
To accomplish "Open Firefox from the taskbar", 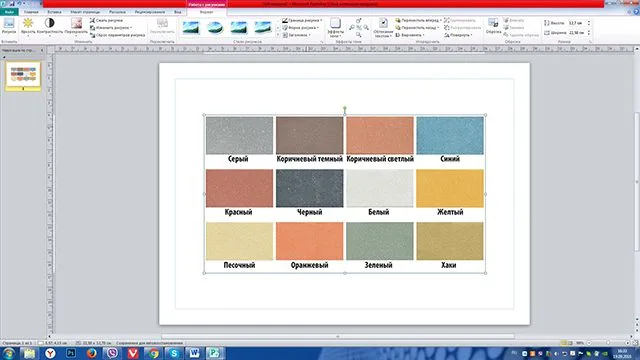I will point(91,353).
